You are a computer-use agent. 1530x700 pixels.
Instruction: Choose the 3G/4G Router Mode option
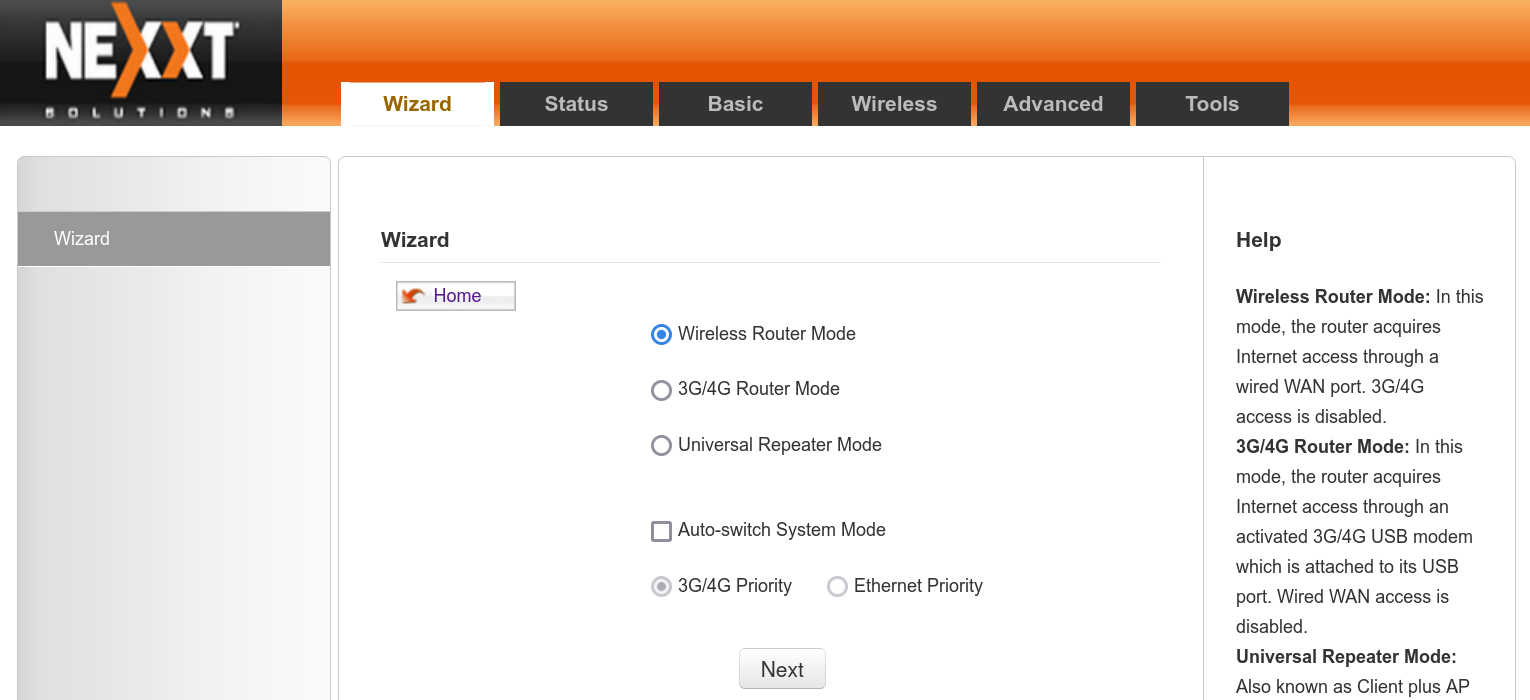(661, 390)
